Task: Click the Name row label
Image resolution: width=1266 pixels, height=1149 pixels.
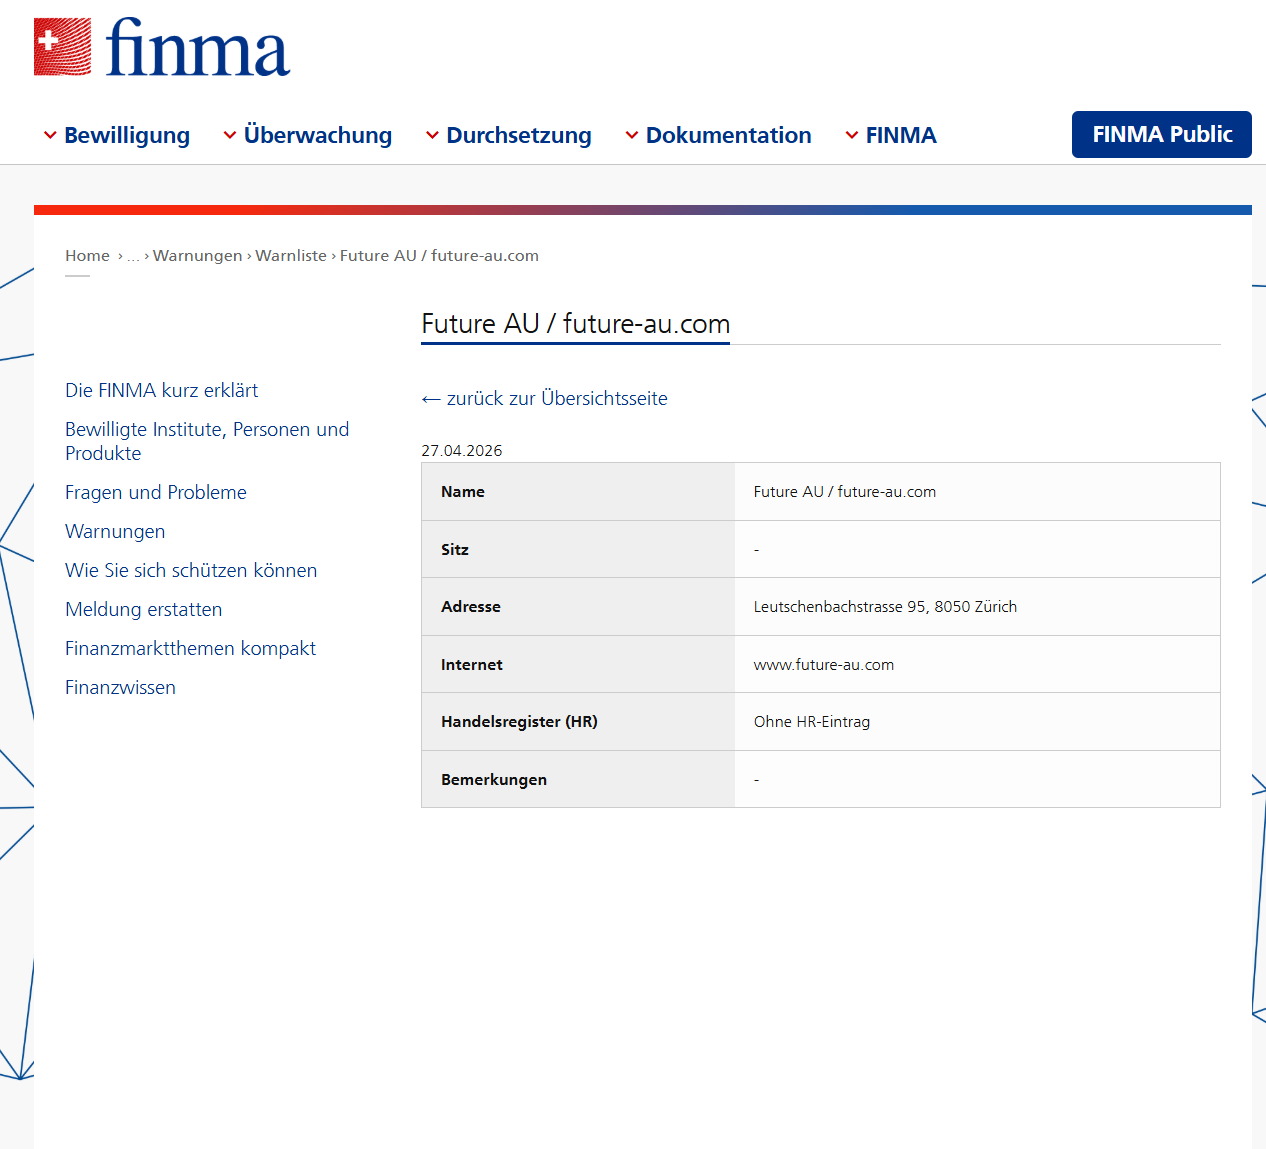Action: click(463, 492)
